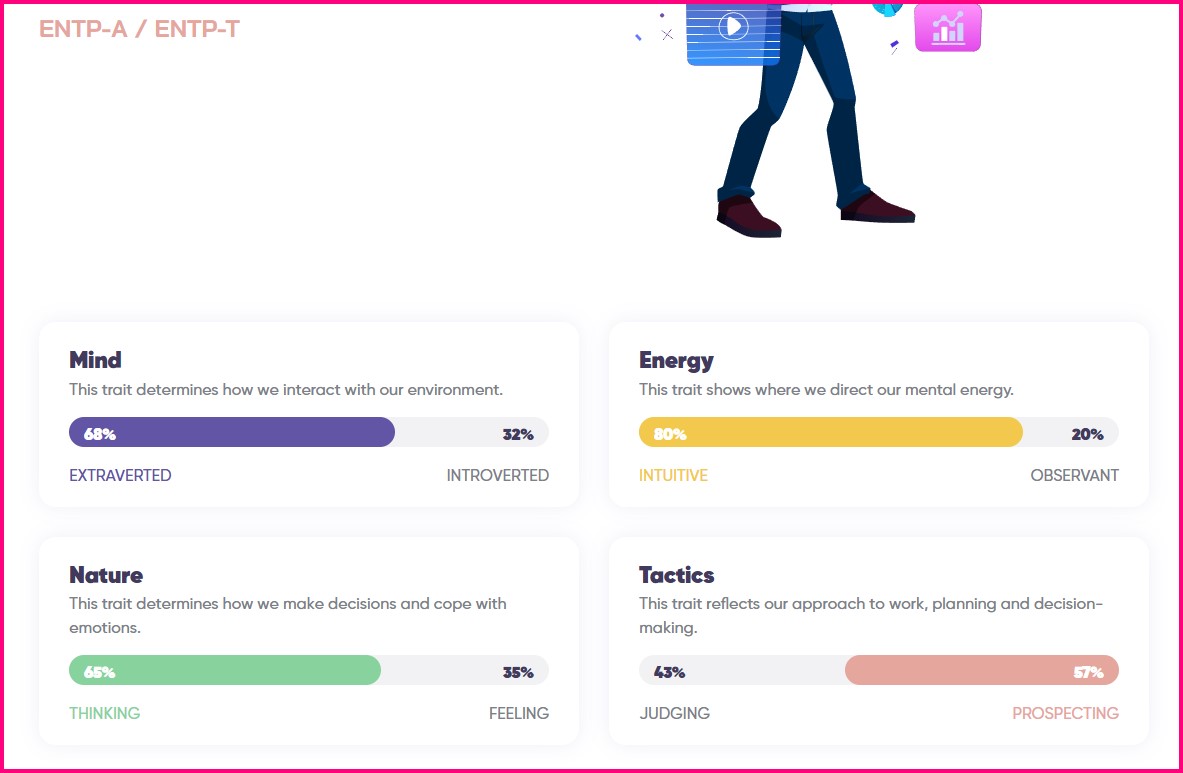Click the pink bar chart icon
Screen dimensions: 1183x773
(x=947, y=28)
